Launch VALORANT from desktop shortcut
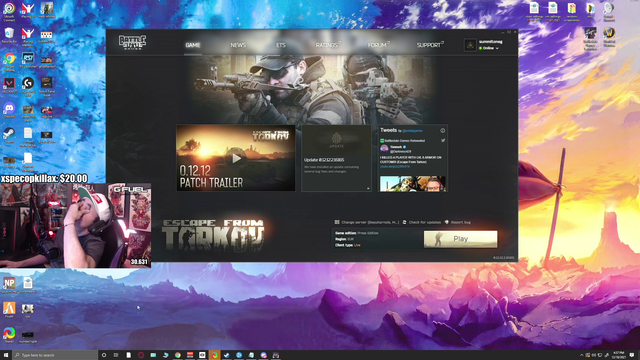This screenshot has width=640, height=360. [x=9, y=85]
